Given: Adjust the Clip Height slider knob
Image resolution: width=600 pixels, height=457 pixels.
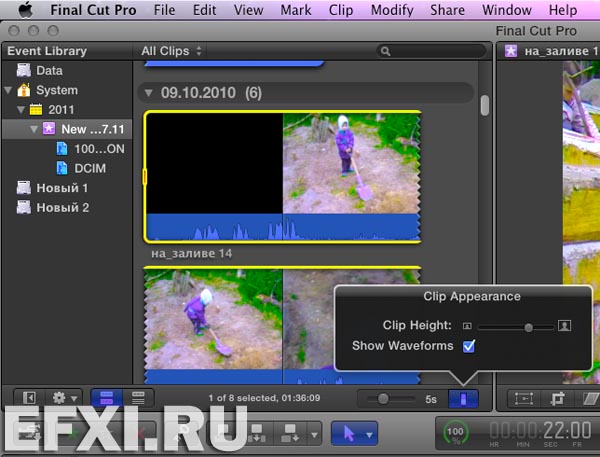Looking at the screenshot, I should click(x=528, y=327).
